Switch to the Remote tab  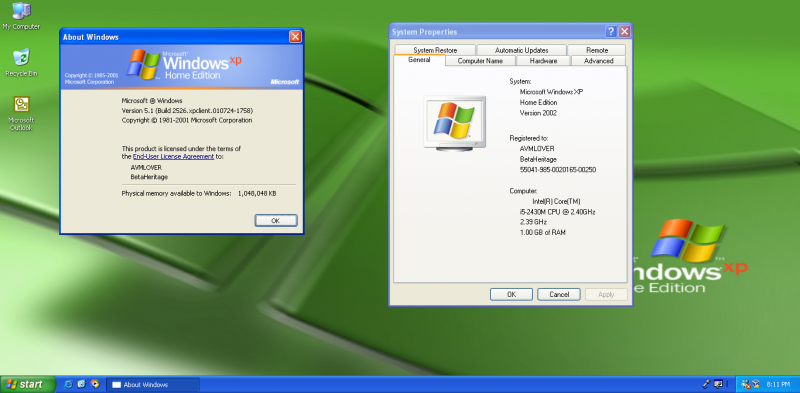click(596, 50)
